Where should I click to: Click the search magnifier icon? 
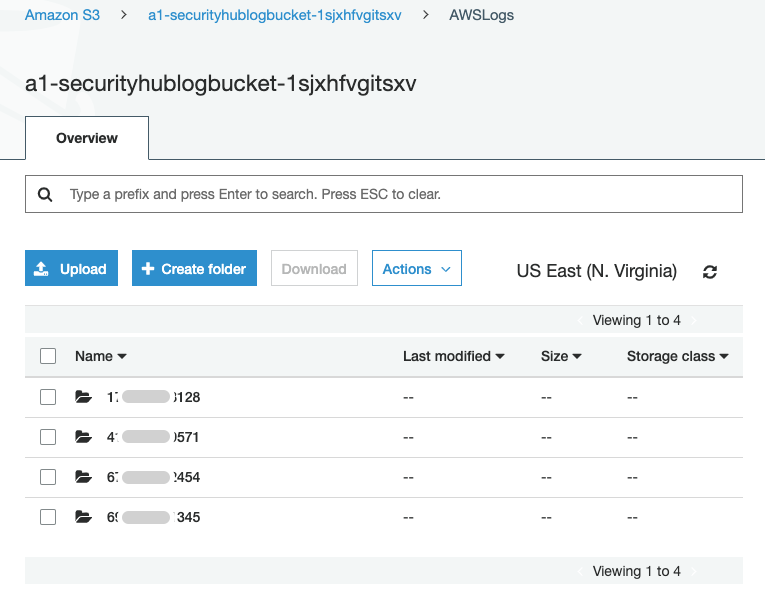[45, 195]
